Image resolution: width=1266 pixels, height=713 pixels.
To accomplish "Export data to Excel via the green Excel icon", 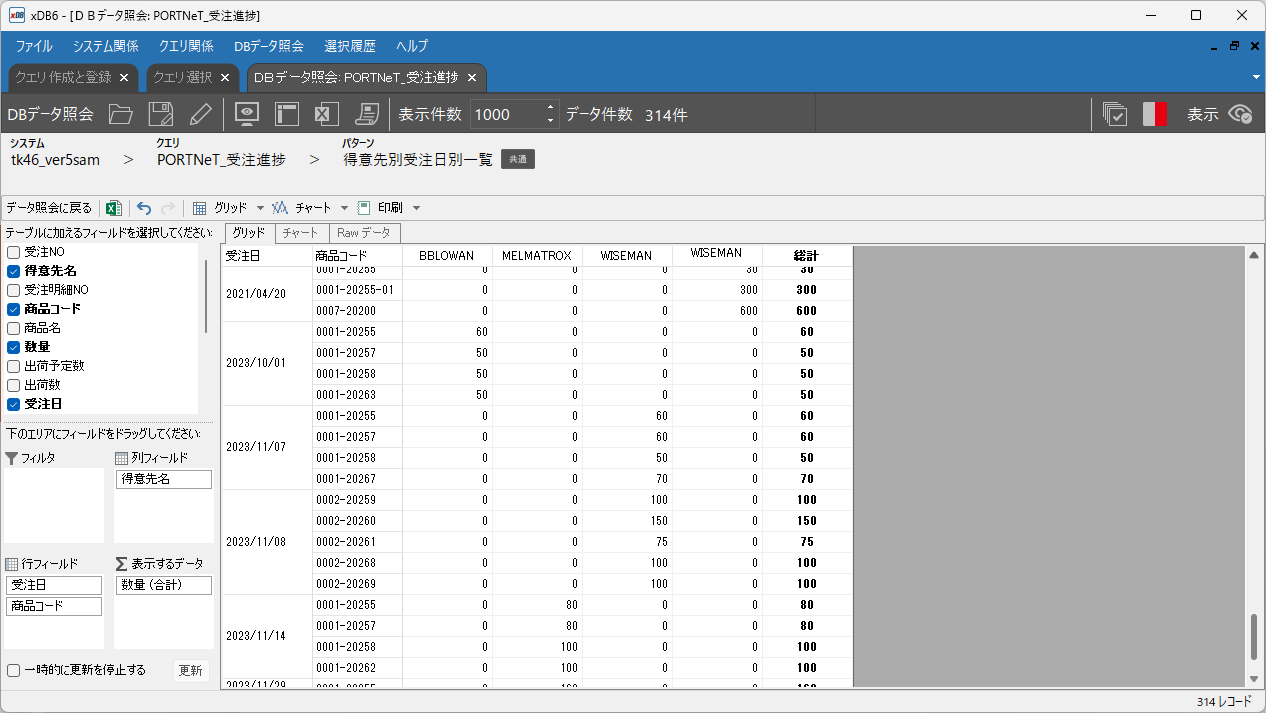I will tap(113, 207).
